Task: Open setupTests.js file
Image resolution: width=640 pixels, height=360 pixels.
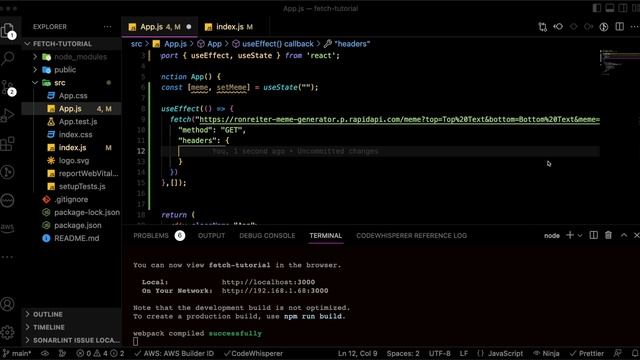Action: (x=72, y=187)
